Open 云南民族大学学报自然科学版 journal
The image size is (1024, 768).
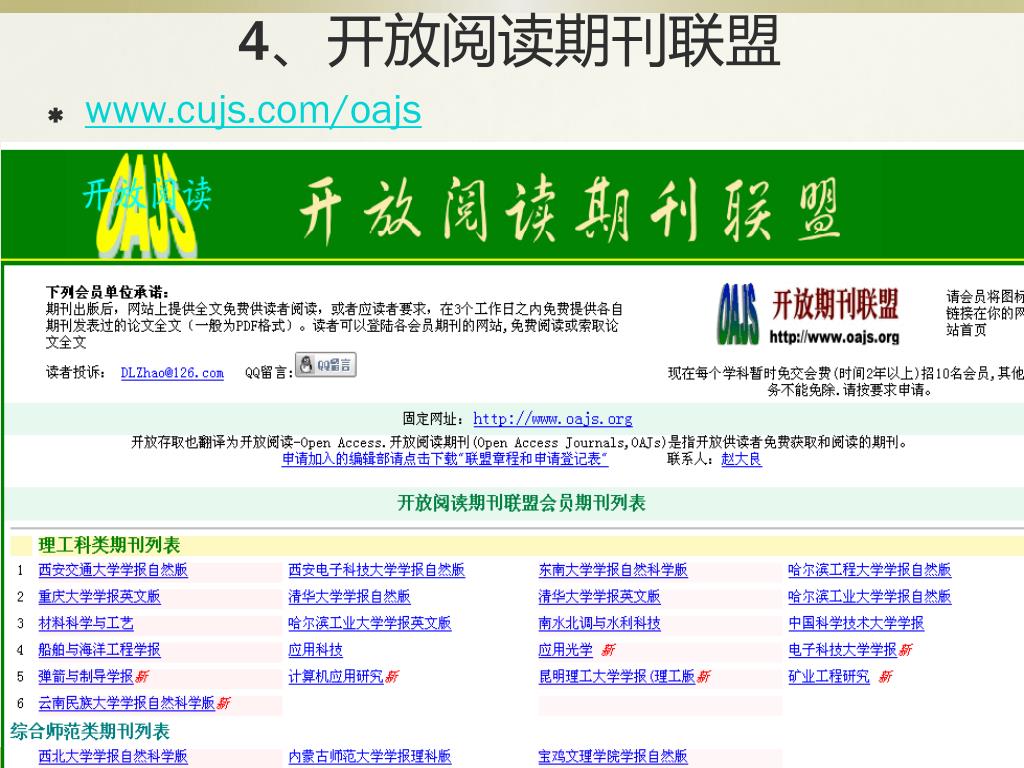127,703
